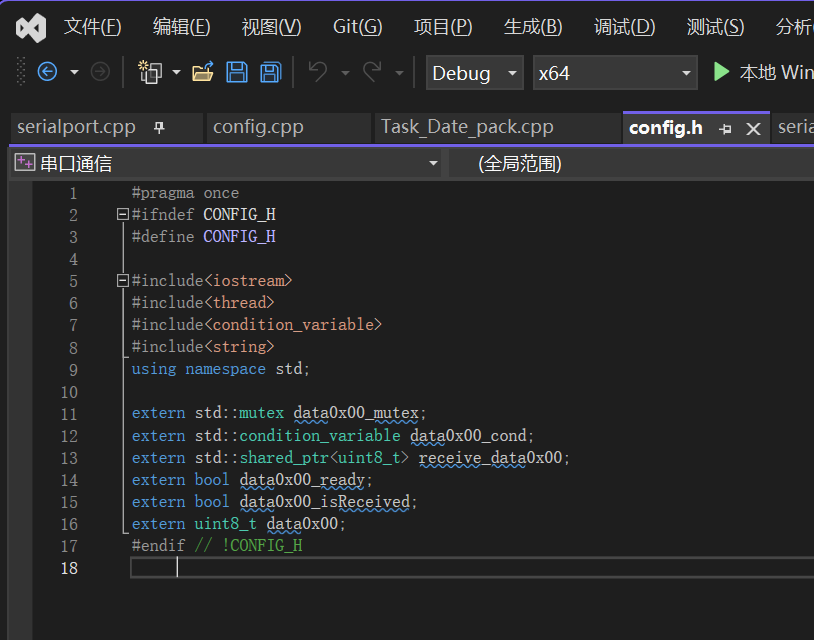
Task: Start debugging with the green play icon
Action: pyautogui.click(x=721, y=72)
